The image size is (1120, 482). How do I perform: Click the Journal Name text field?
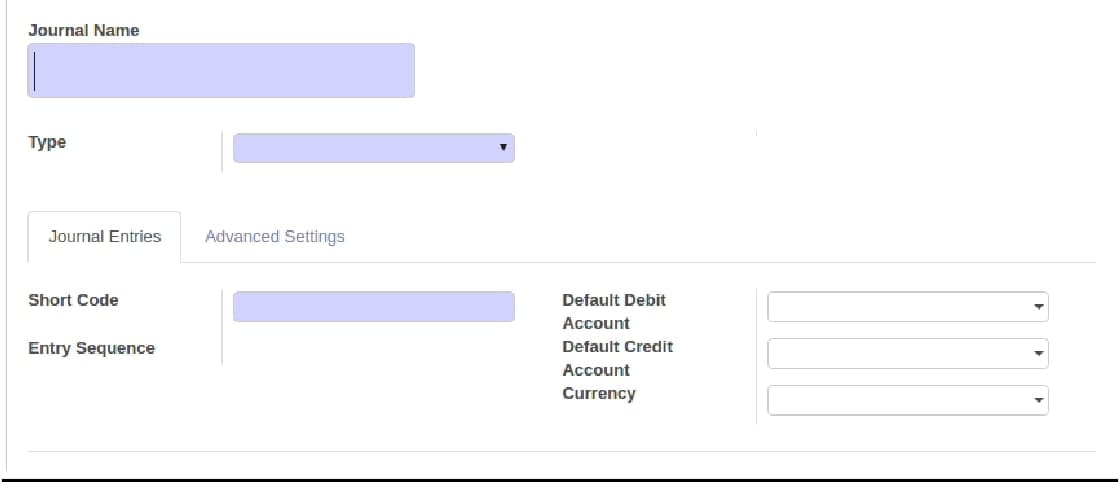[220, 70]
